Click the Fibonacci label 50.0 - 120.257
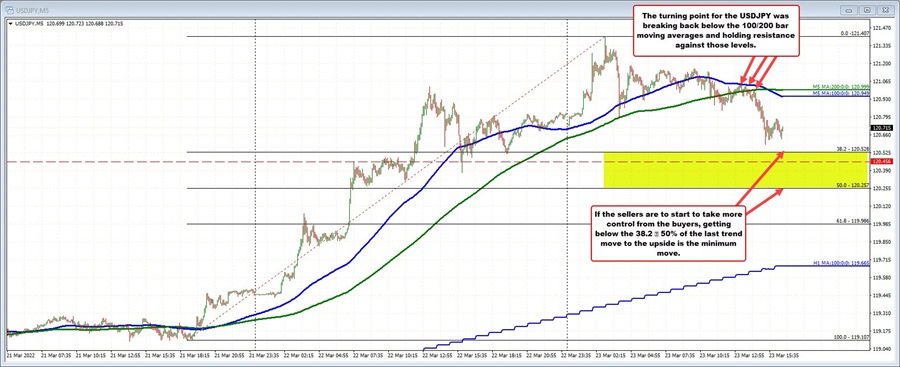 pos(853,186)
